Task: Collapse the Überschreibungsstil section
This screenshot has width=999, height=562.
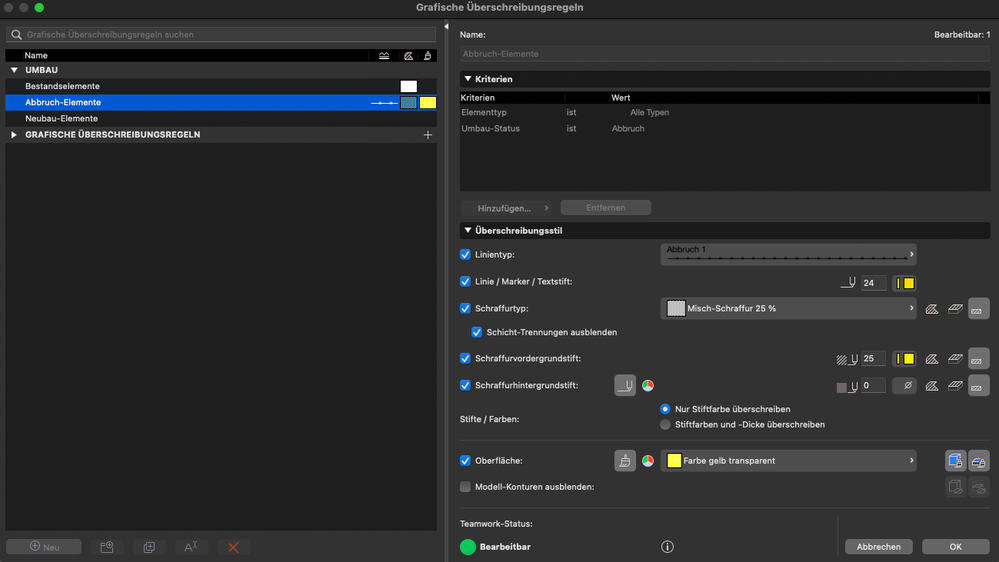Action: click(x=468, y=231)
